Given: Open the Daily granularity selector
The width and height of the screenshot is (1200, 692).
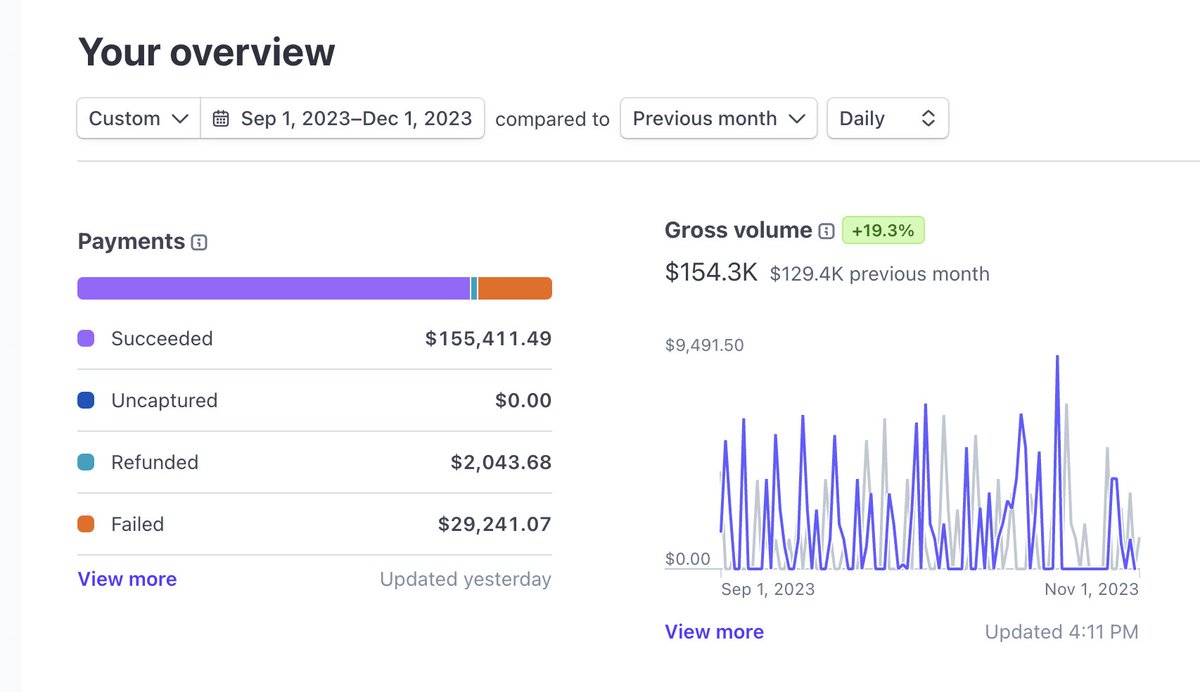Looking at the screenshot, I should [887, 117].
